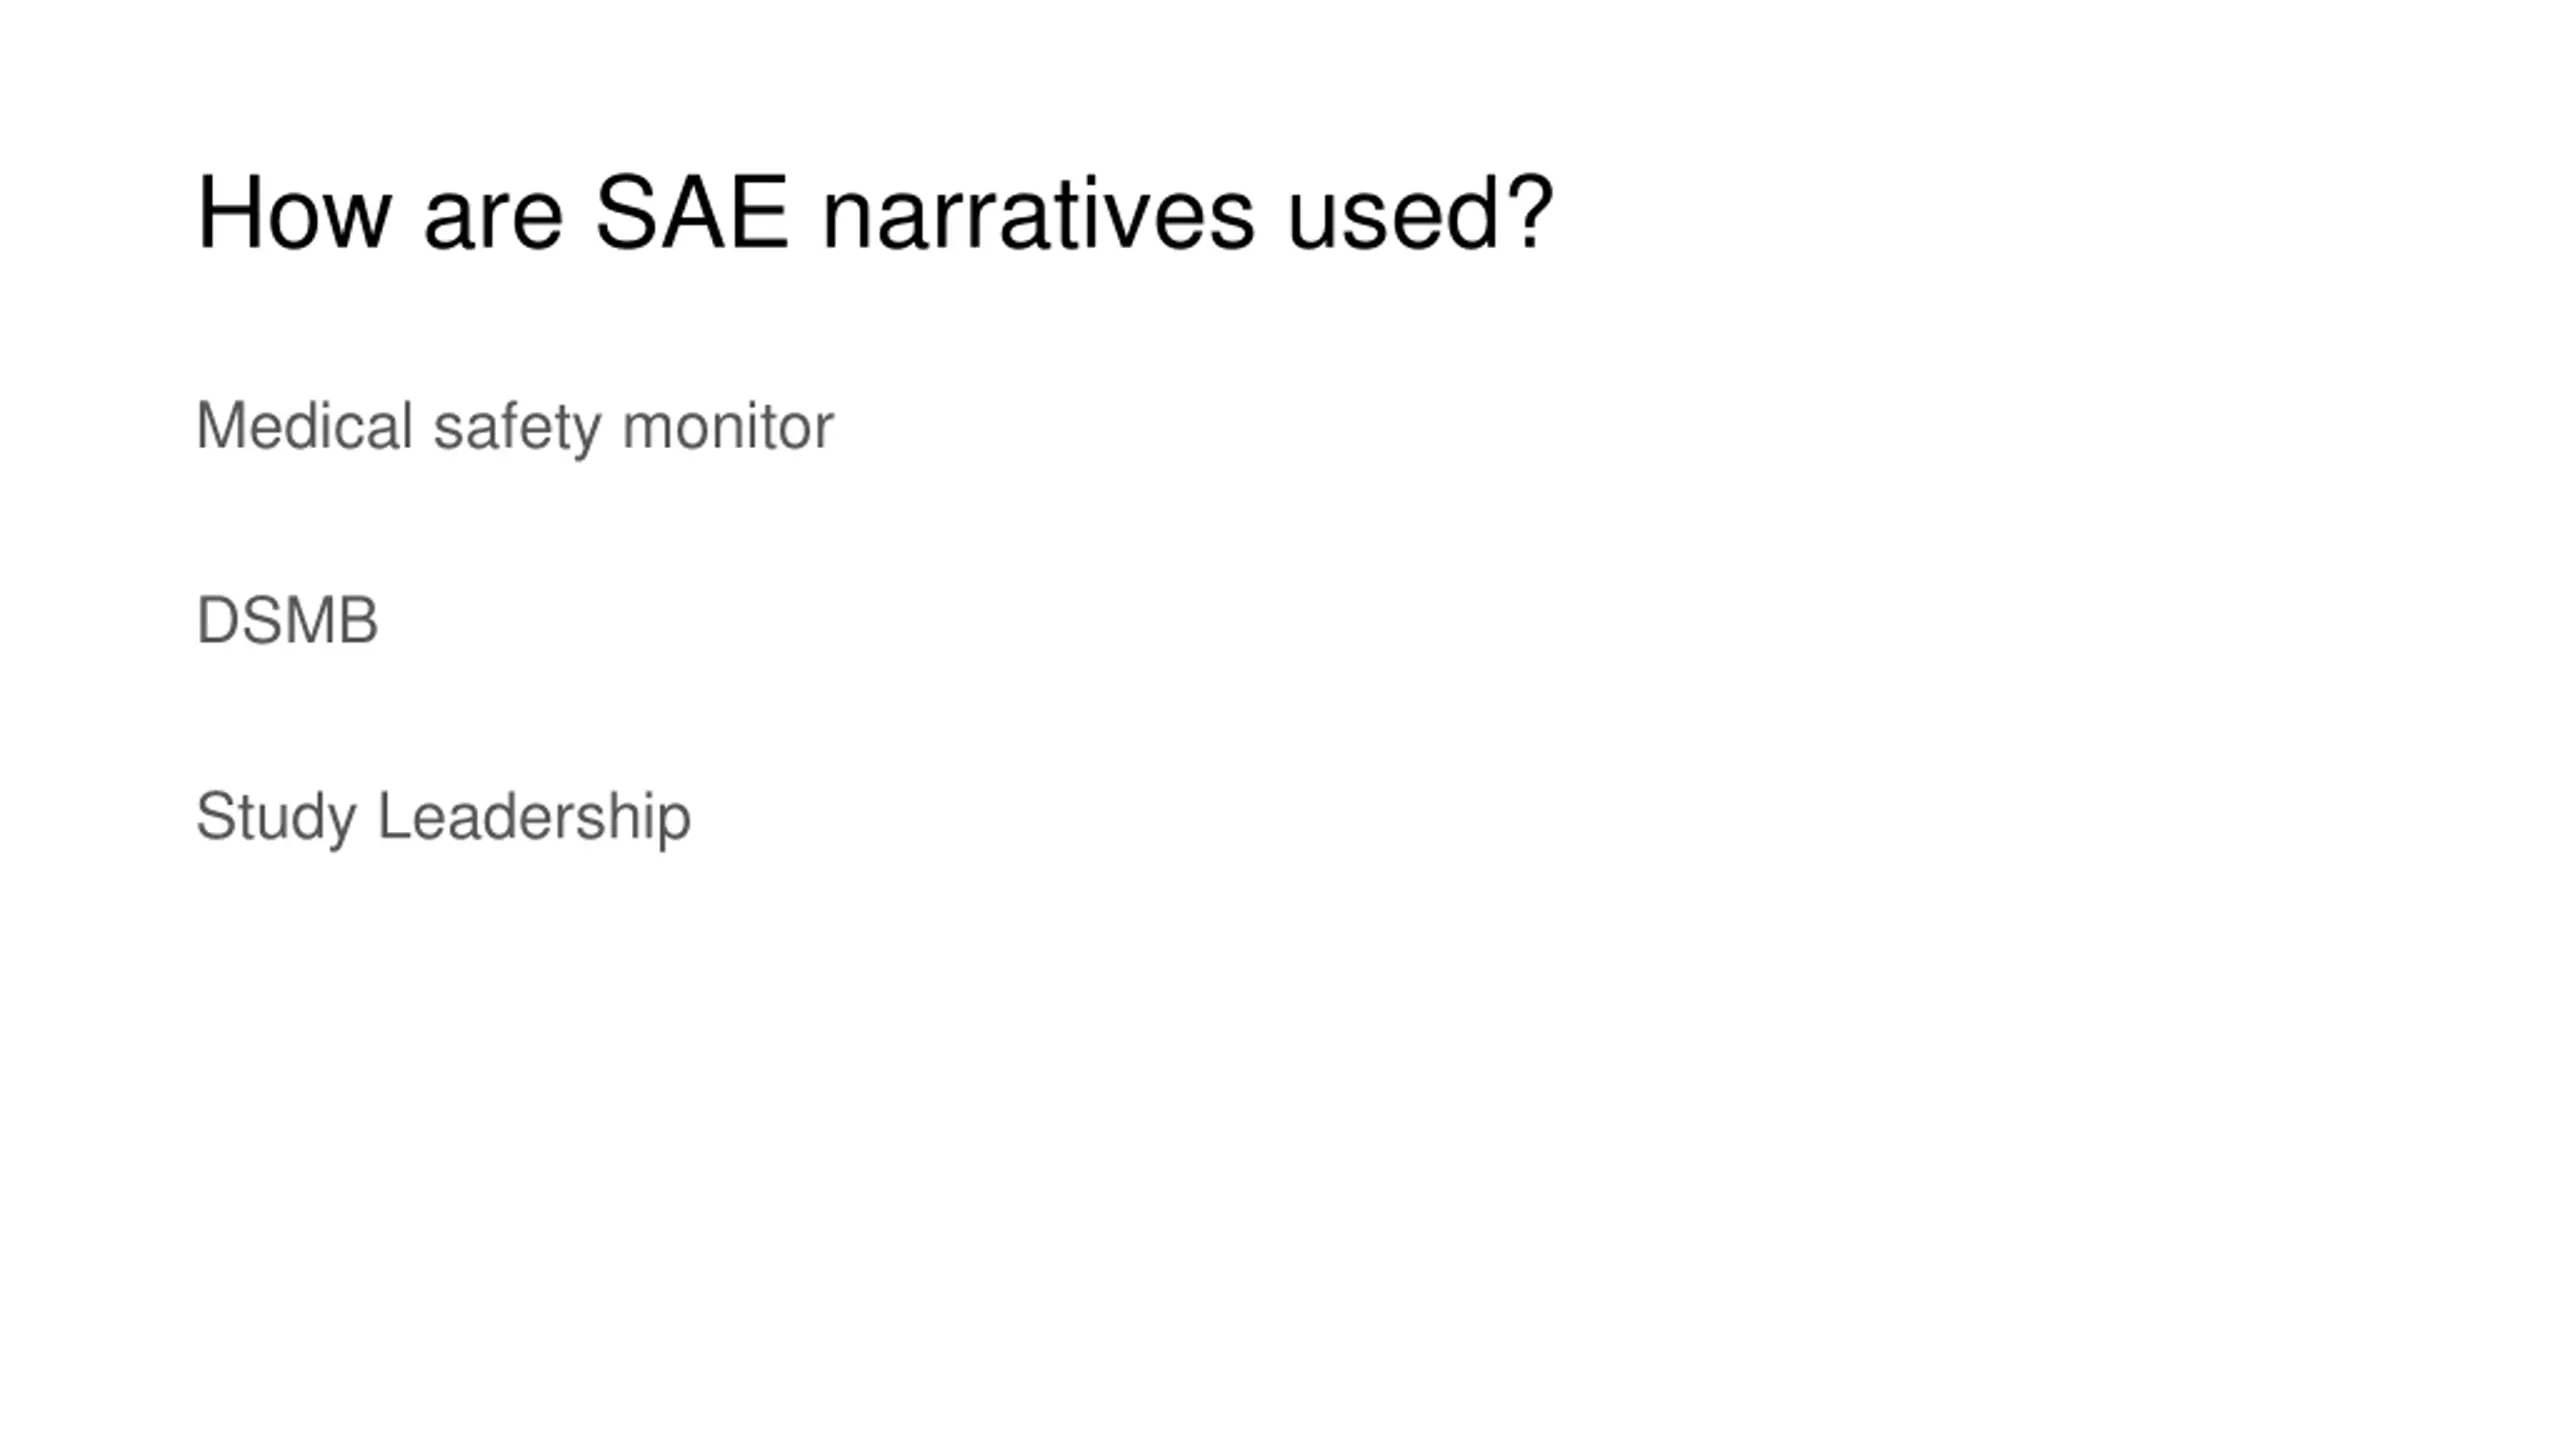Viewport: 2560px width, 1440px height.
Task: Select the word "are" in the title
Action: (x=493, y=222)
